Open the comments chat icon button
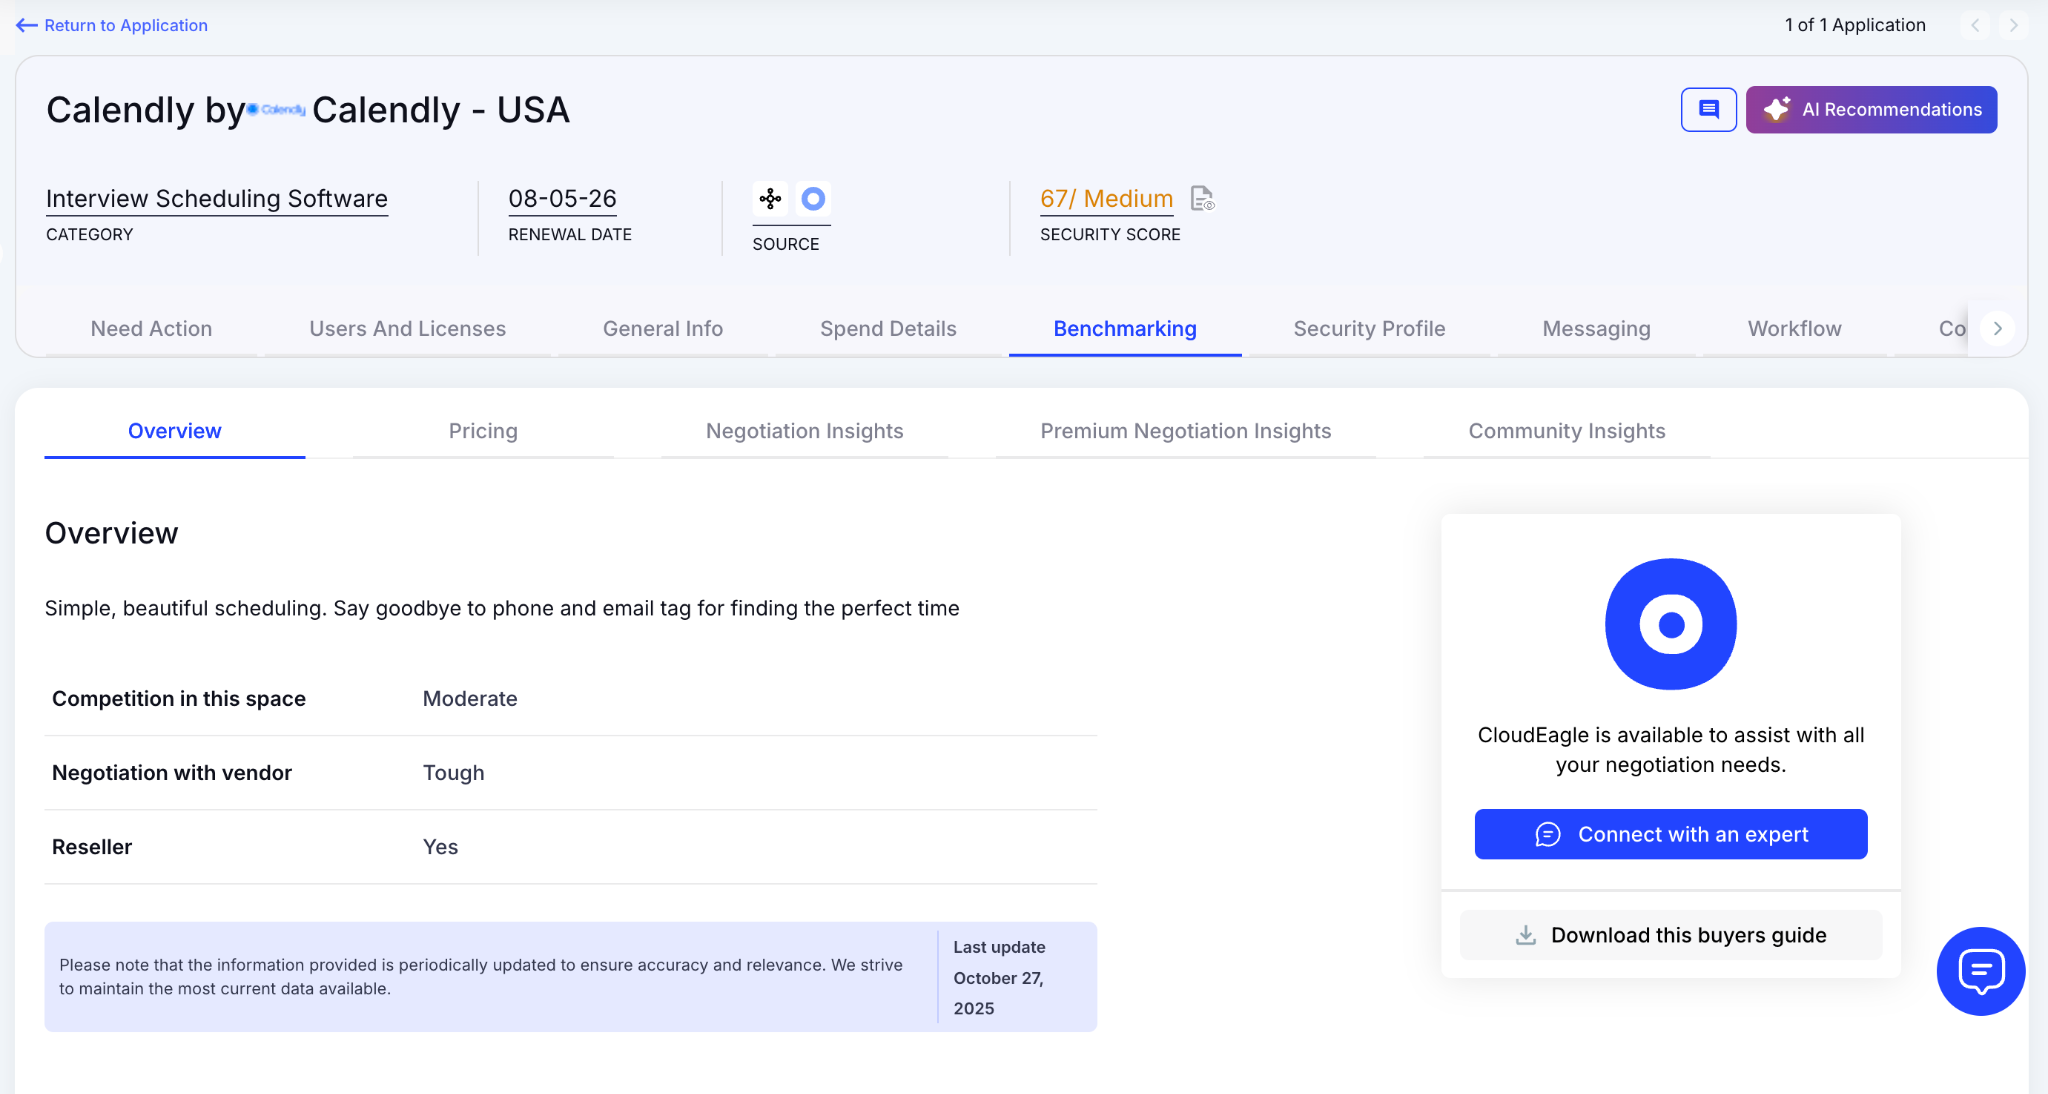2048x1094 pixels. pyautogui.click(x=1708, y=109)
